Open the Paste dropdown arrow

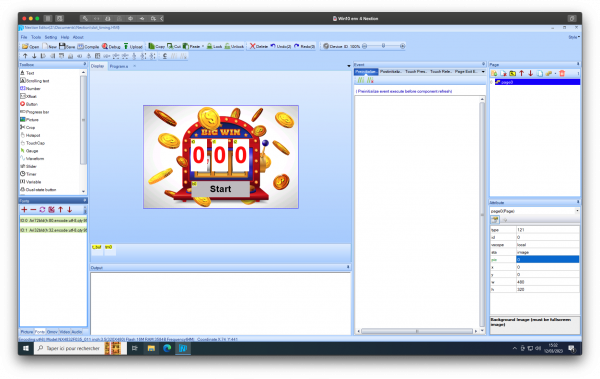[x=203, y=46]
